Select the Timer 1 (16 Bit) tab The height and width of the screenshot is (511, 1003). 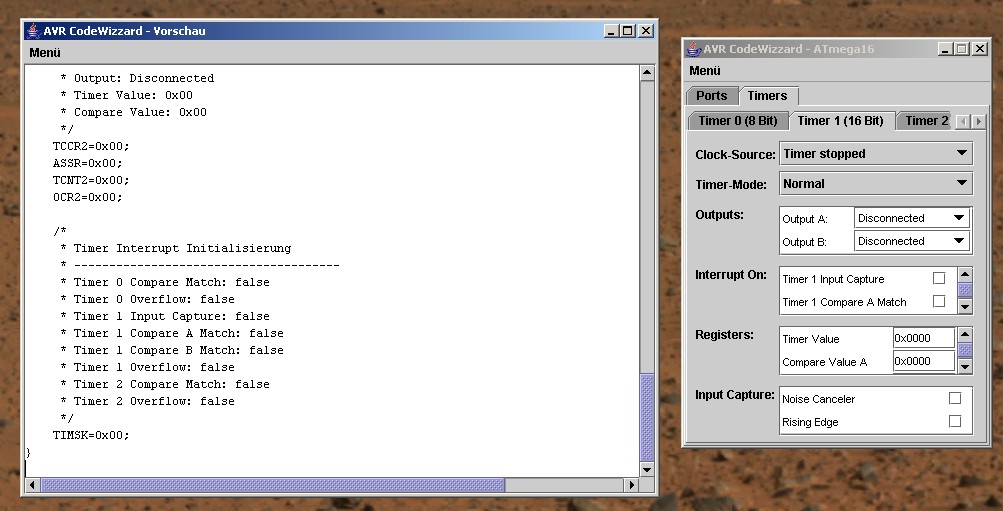click(841, 121)
